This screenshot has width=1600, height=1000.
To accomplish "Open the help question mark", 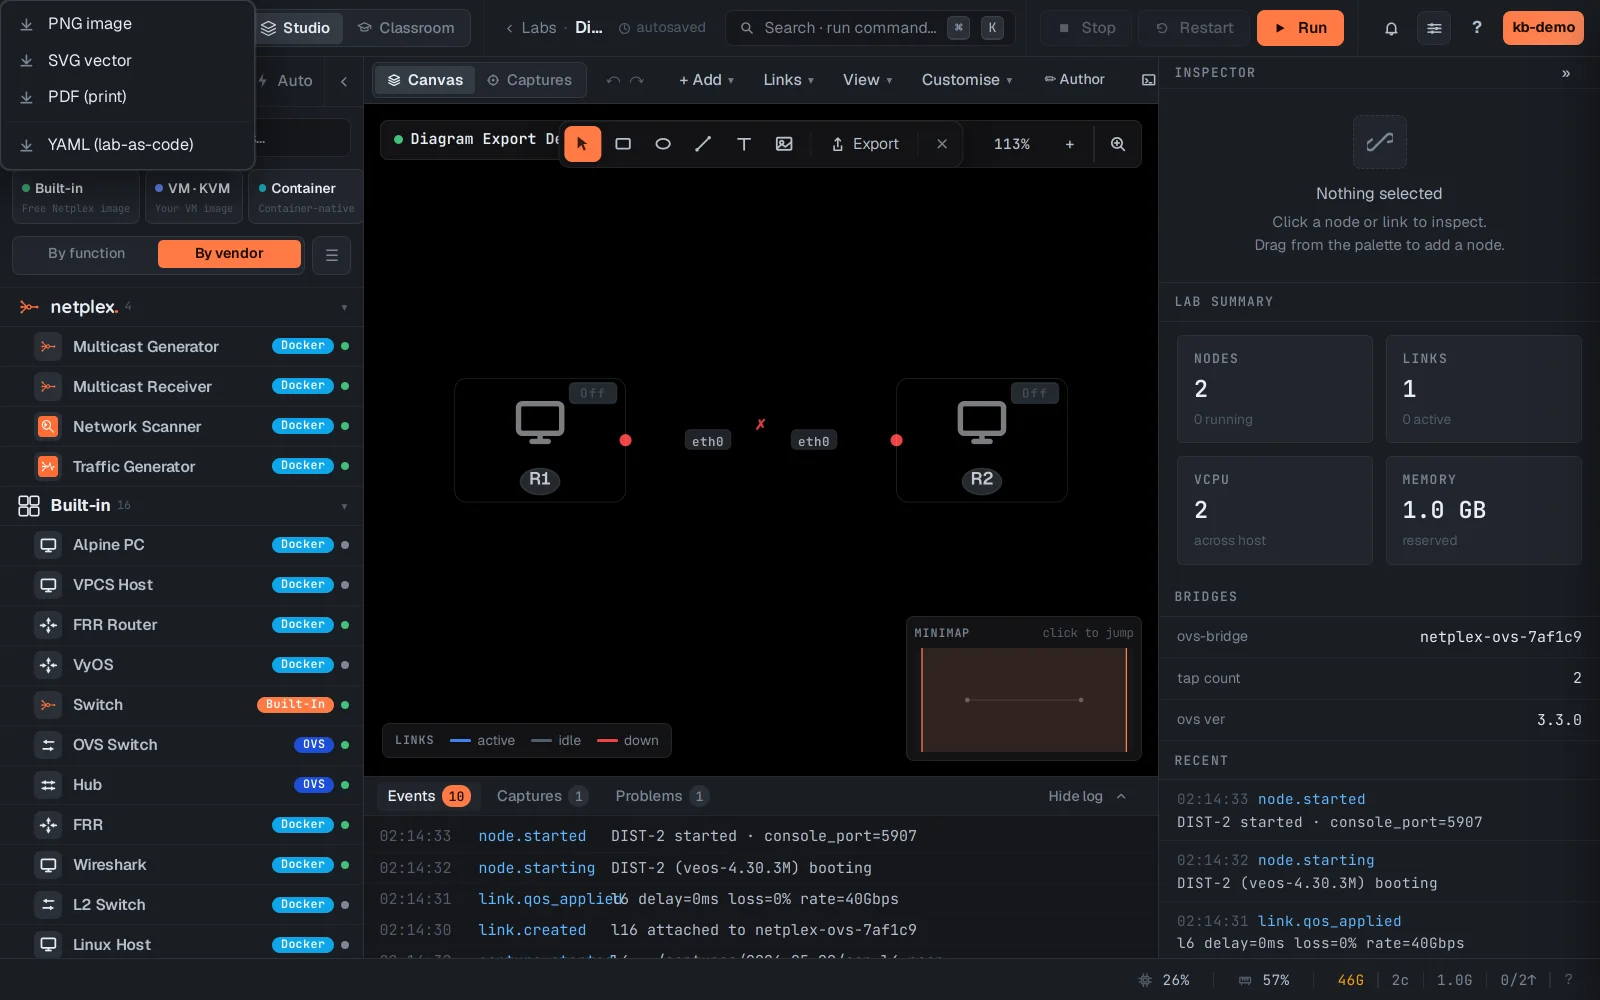I will (1477, 28).
